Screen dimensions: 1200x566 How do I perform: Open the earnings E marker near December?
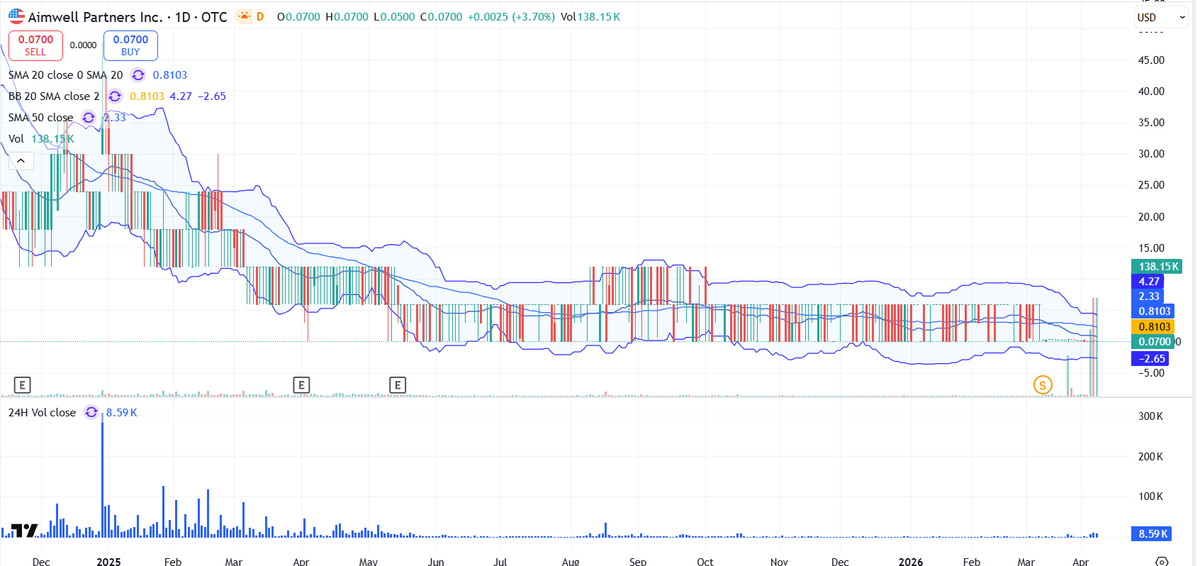pos(23,384)
